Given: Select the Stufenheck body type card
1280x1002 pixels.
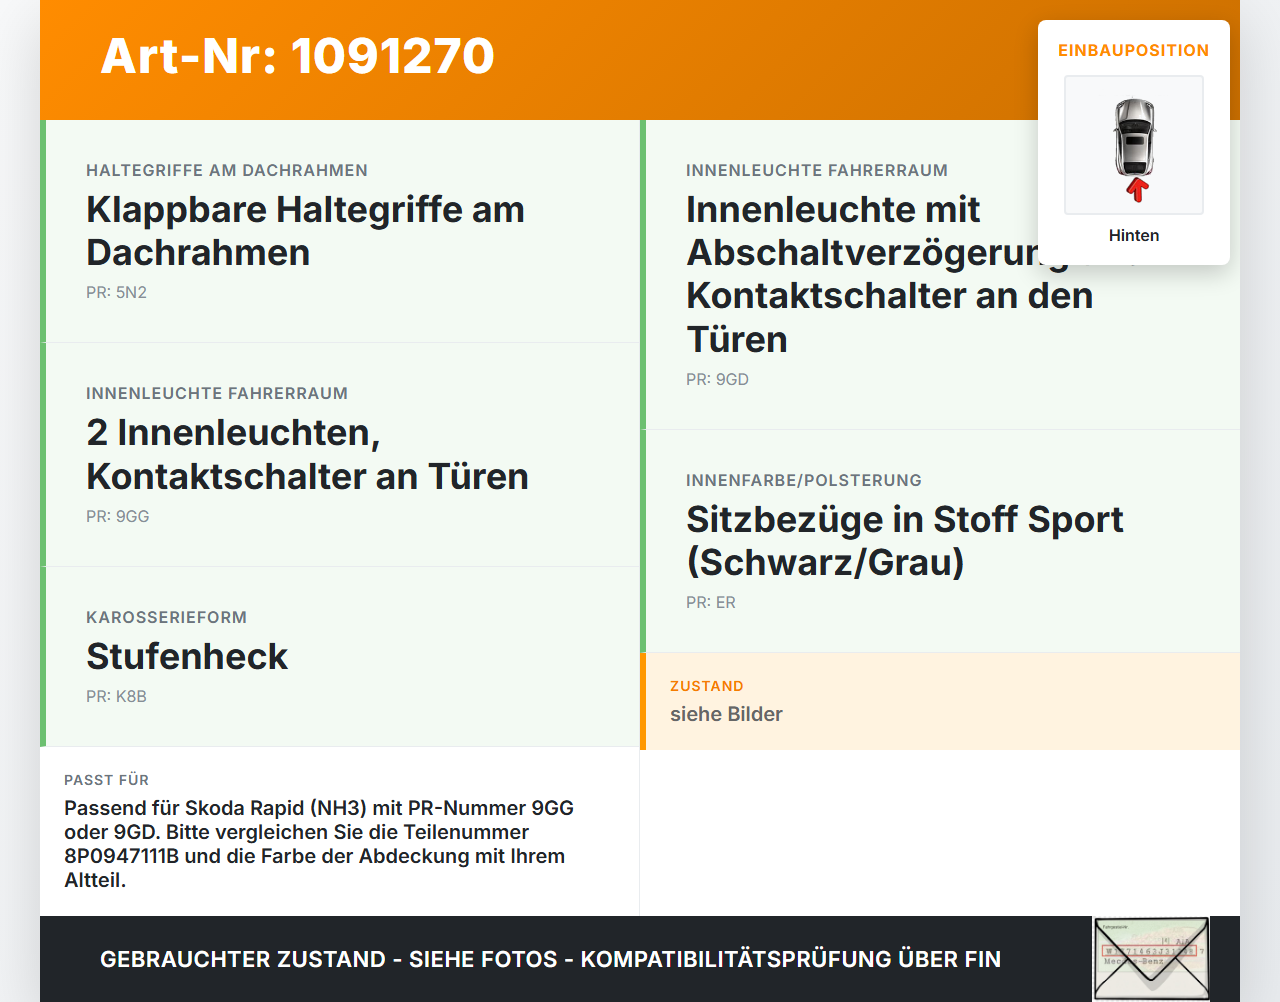Looking at the screenshot, I should pyautogui.click(x=340, y=657).
